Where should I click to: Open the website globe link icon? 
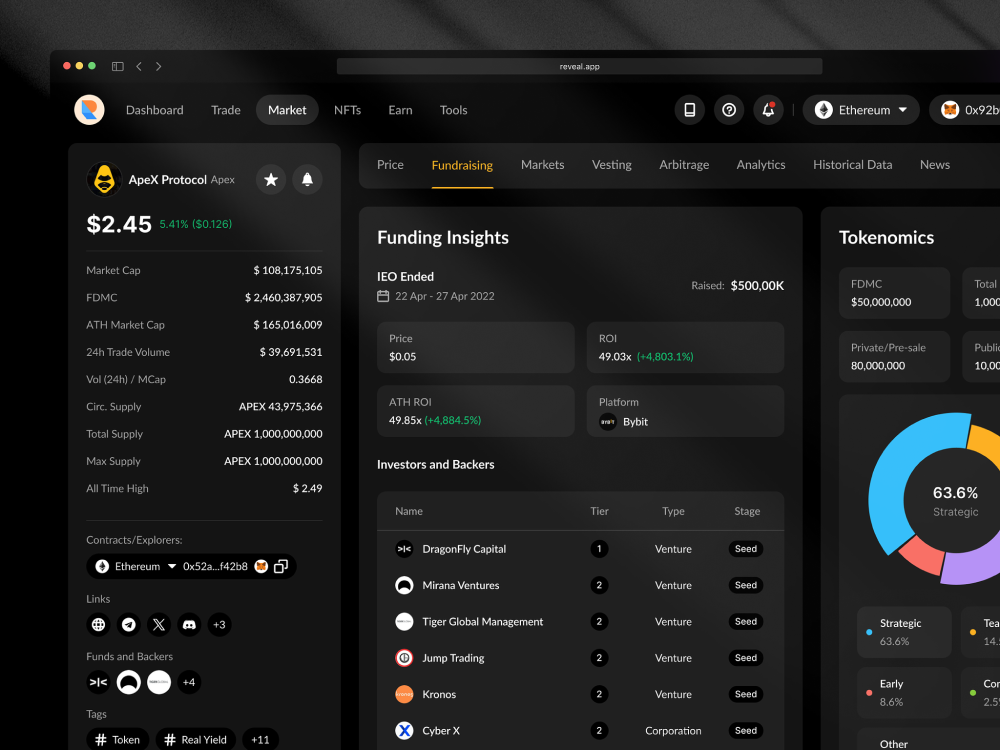pos(98,624)
